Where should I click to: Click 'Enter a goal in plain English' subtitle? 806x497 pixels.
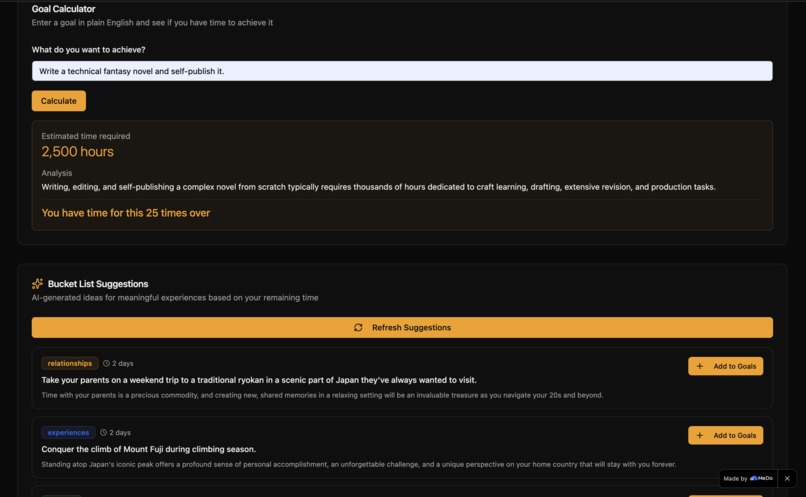[x=152, y=23]
